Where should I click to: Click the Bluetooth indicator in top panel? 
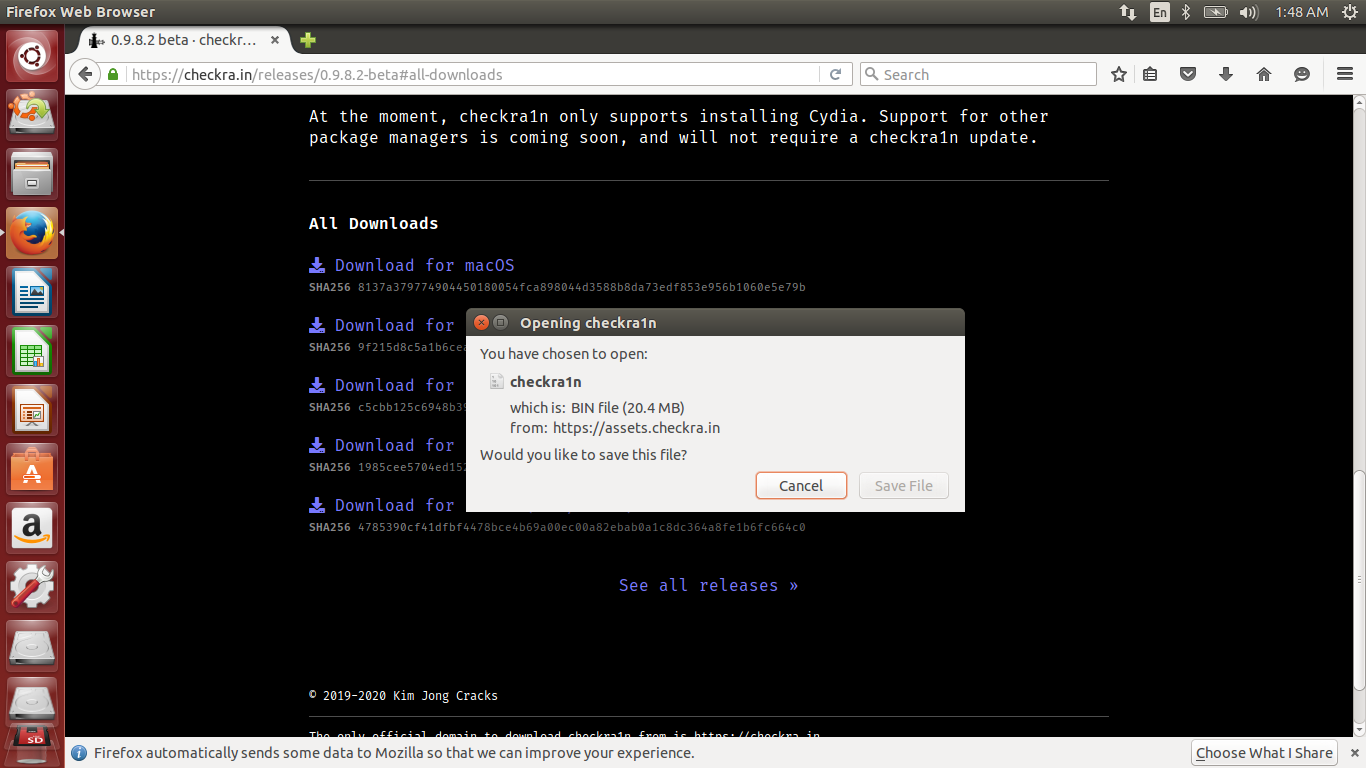[x=1186, y=12]
